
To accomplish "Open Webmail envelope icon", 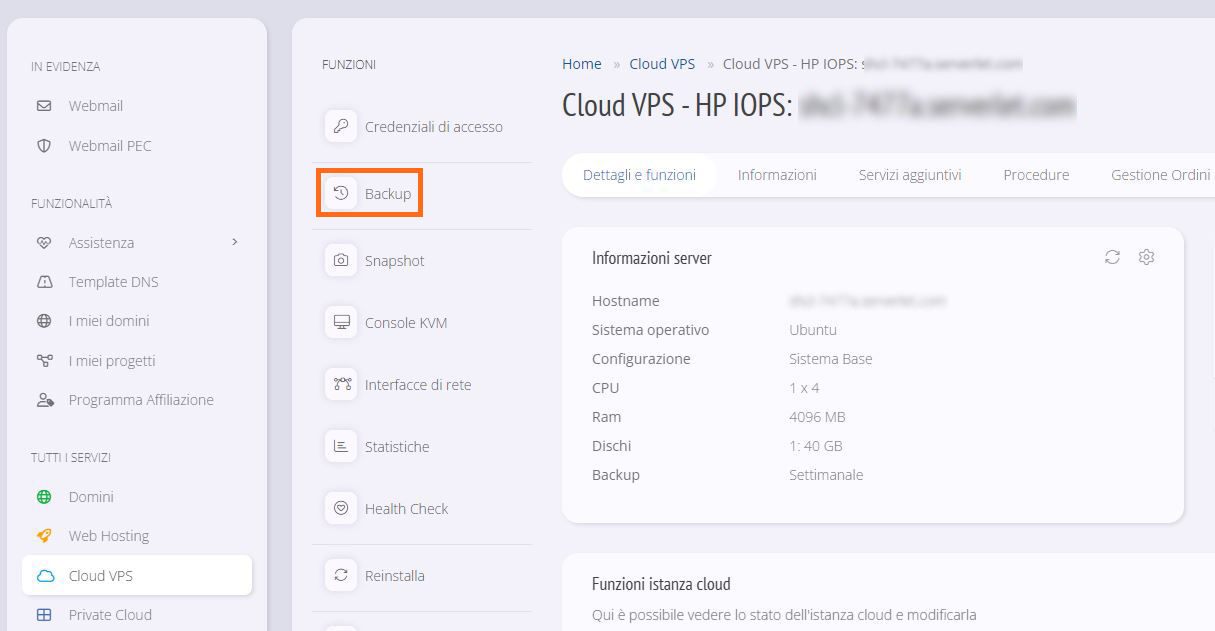I will tap(44, 106).
